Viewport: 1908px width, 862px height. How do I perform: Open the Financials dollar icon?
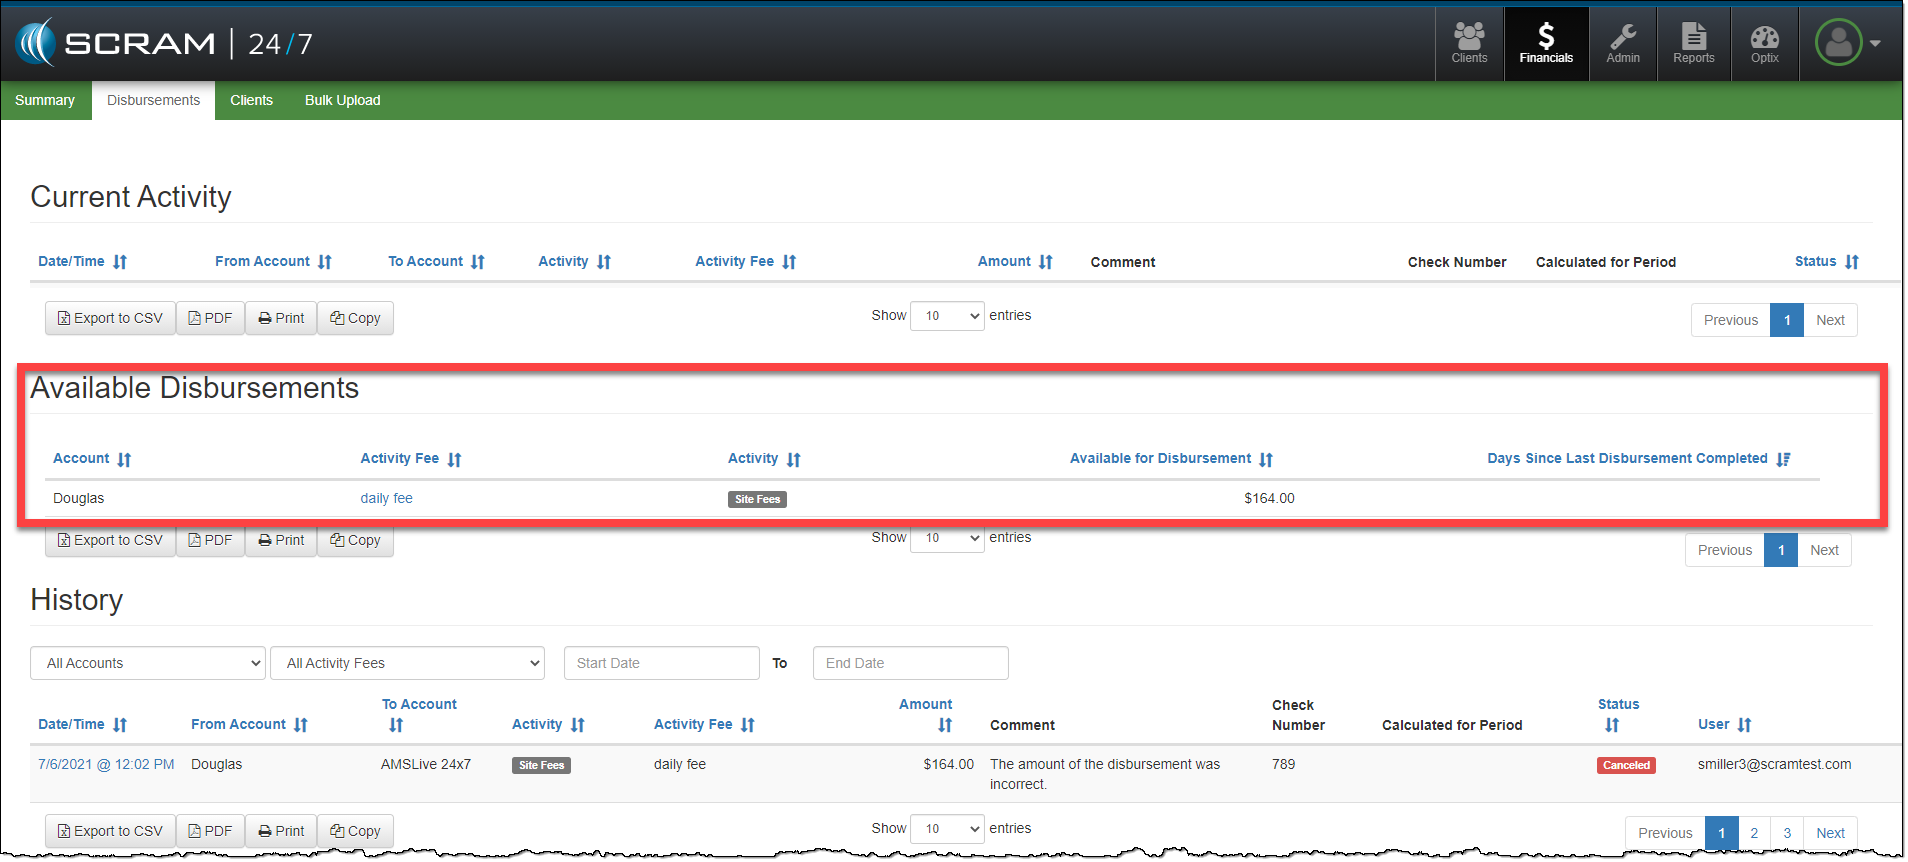pos(1545,44)
